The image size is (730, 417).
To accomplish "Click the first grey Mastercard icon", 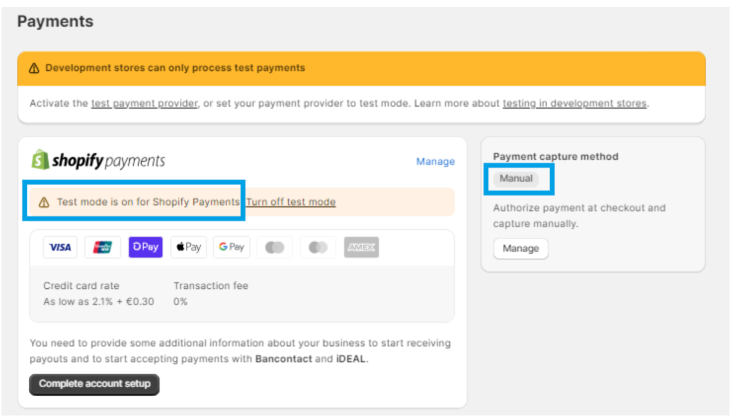I will coord(275,247).
